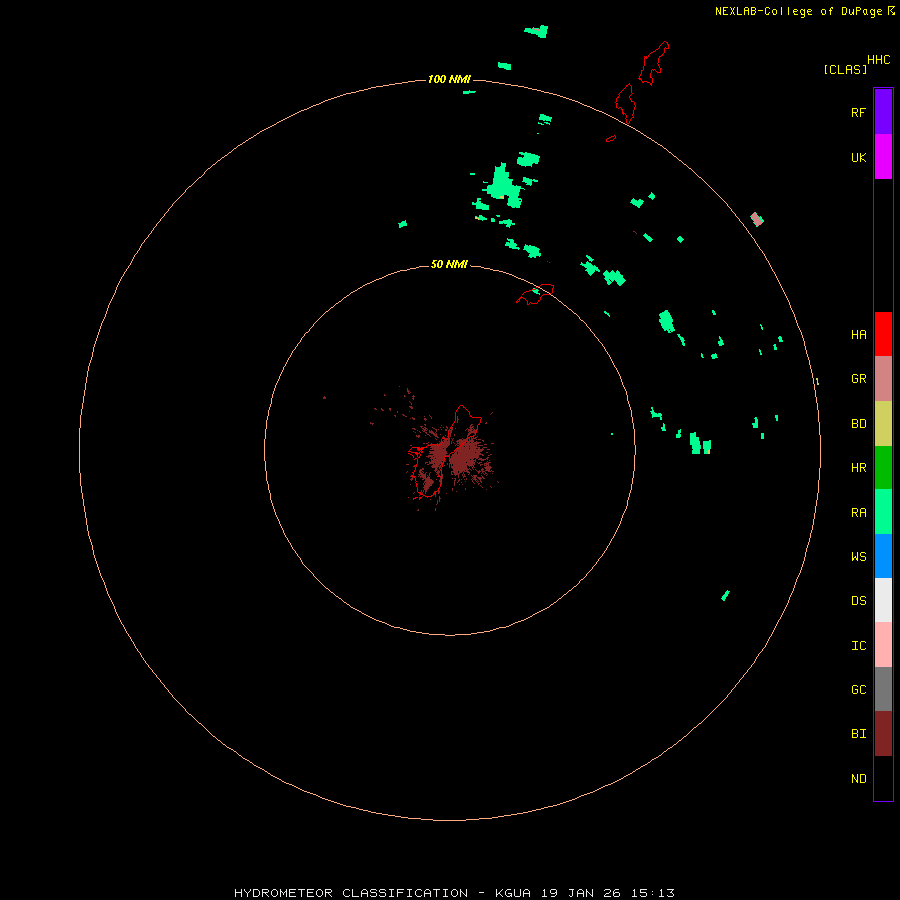
Task: Click the GC legend label
Action: coord(859,689)
